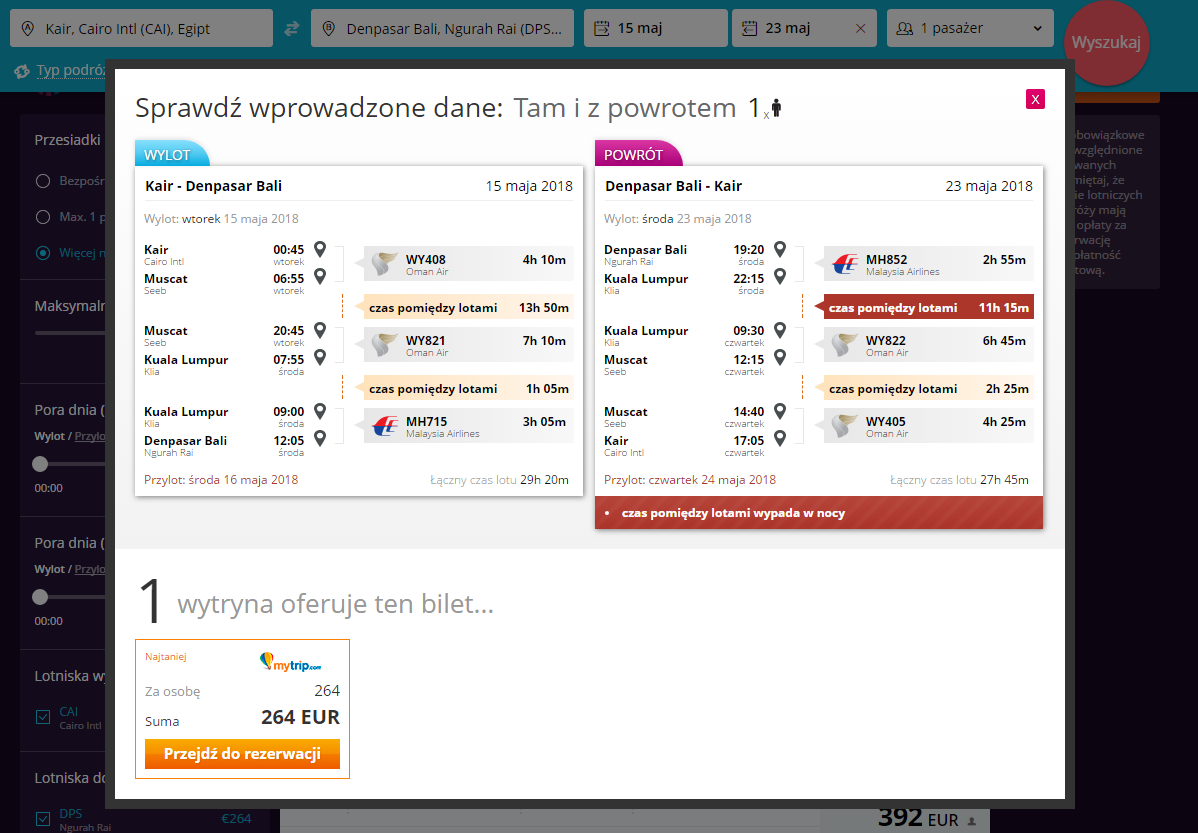
Task: Click Przejdź do rezerwacji button
Action: 242,754
